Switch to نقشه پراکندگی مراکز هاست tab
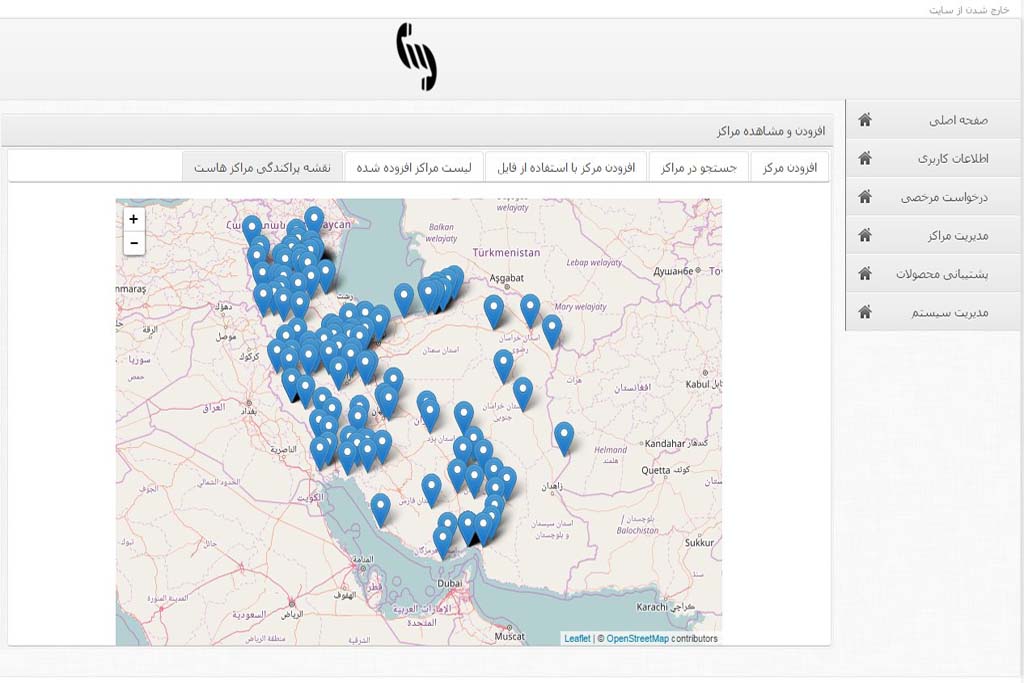Image resolution: width=1024 pixels, height=683 pixels. (x=262, y=167)
